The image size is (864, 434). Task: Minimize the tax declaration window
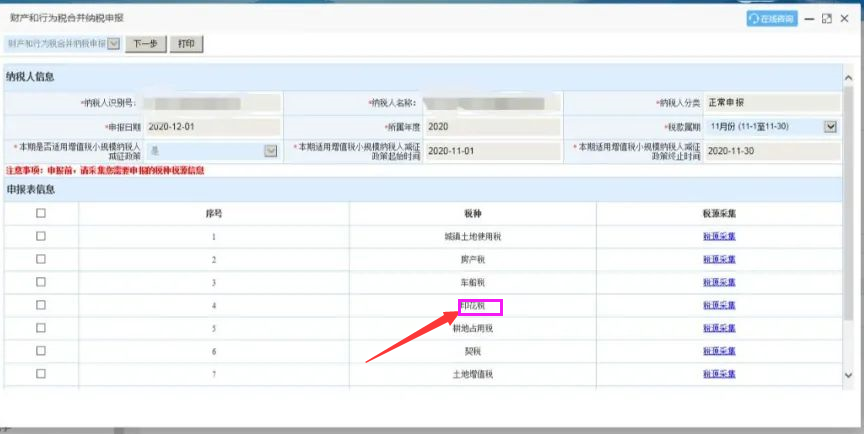(810, 19)
